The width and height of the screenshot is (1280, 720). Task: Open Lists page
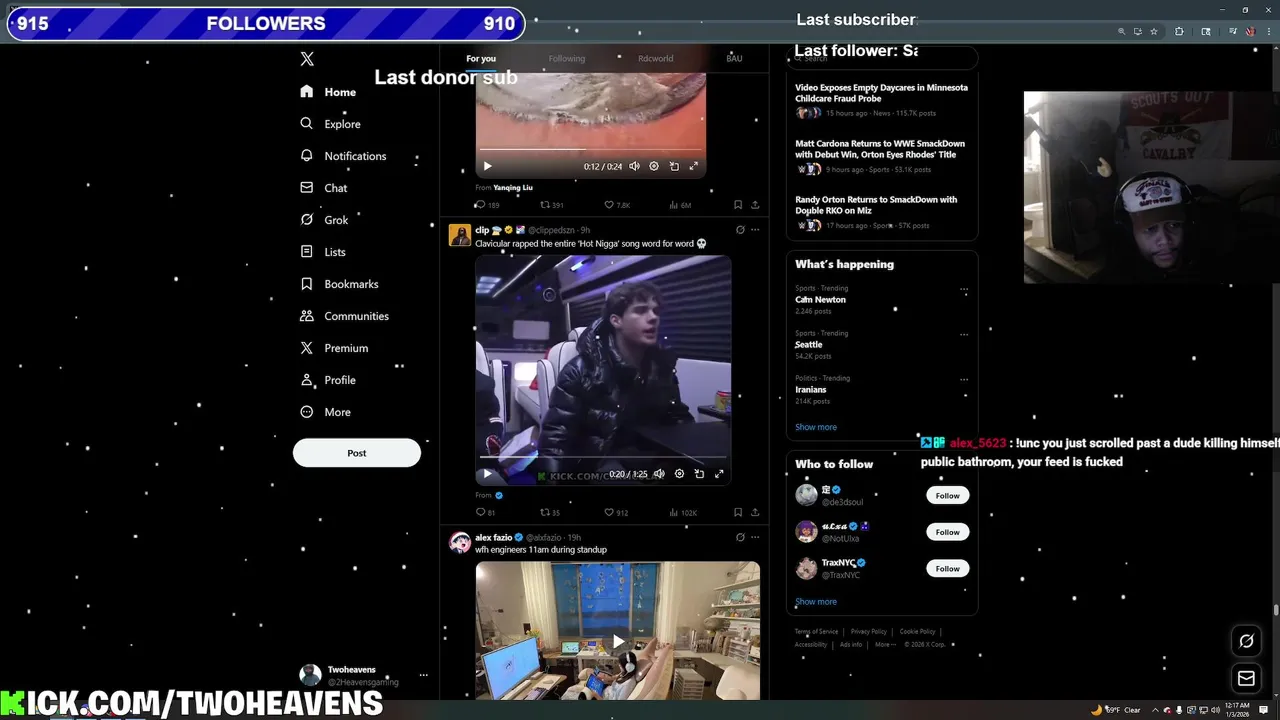(x=322, y=252)
